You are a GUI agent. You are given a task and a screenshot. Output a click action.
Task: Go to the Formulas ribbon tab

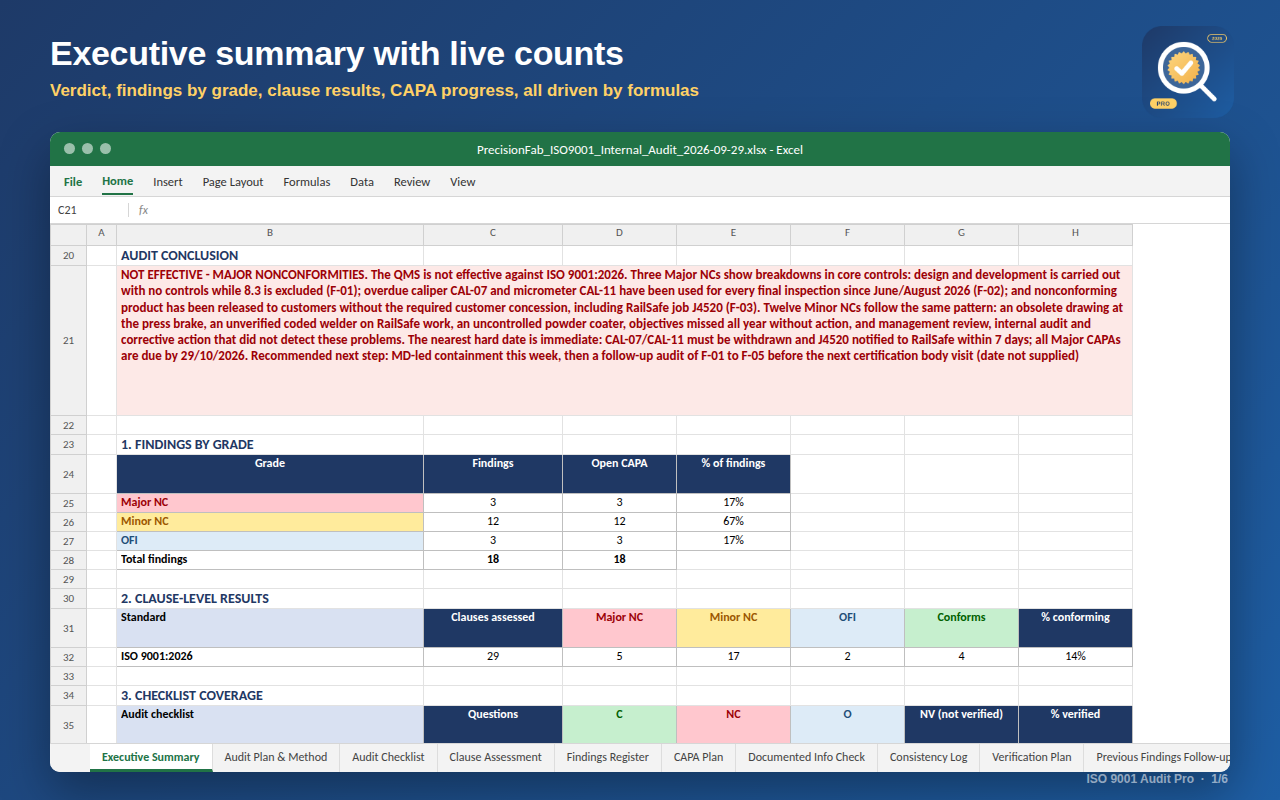coord(307,182)
